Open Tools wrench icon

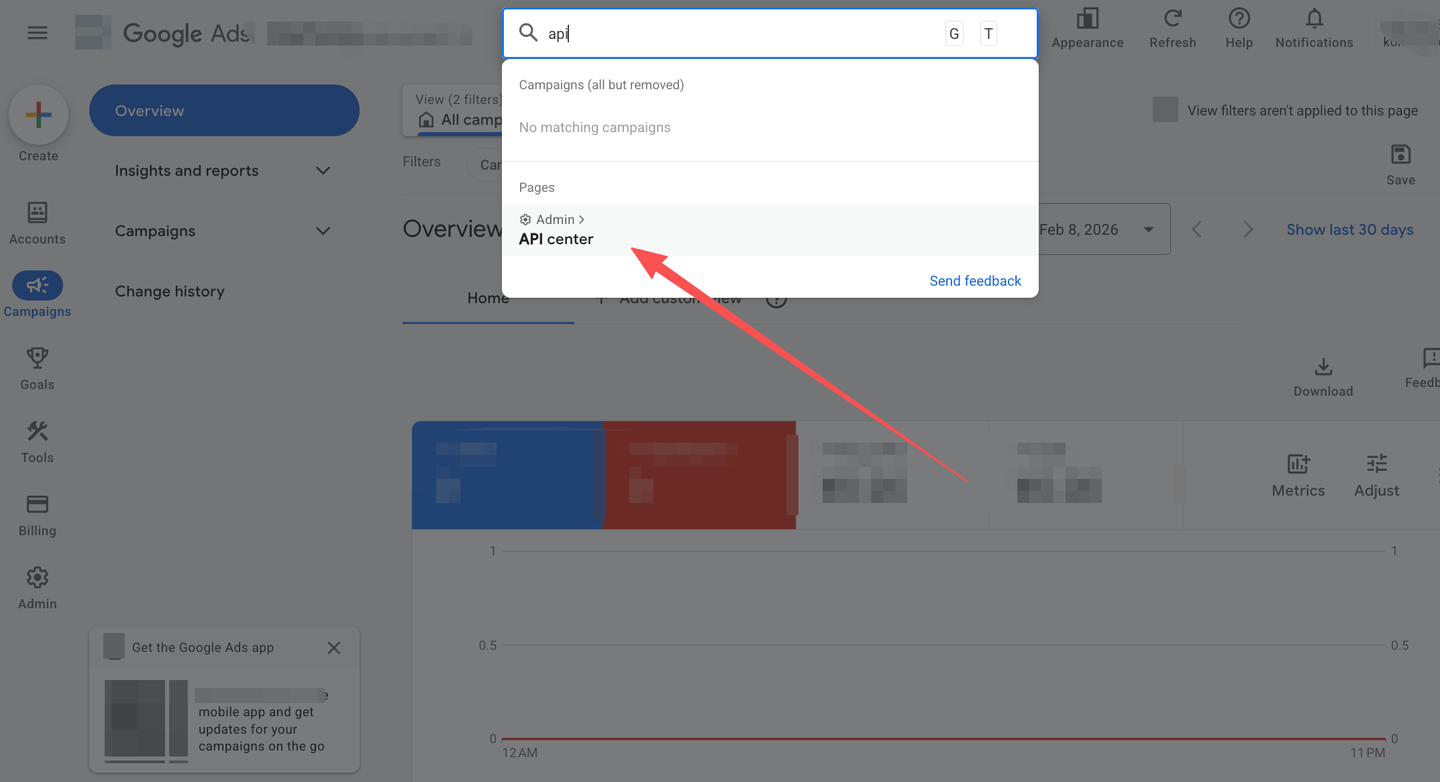(x=37, y=440)
